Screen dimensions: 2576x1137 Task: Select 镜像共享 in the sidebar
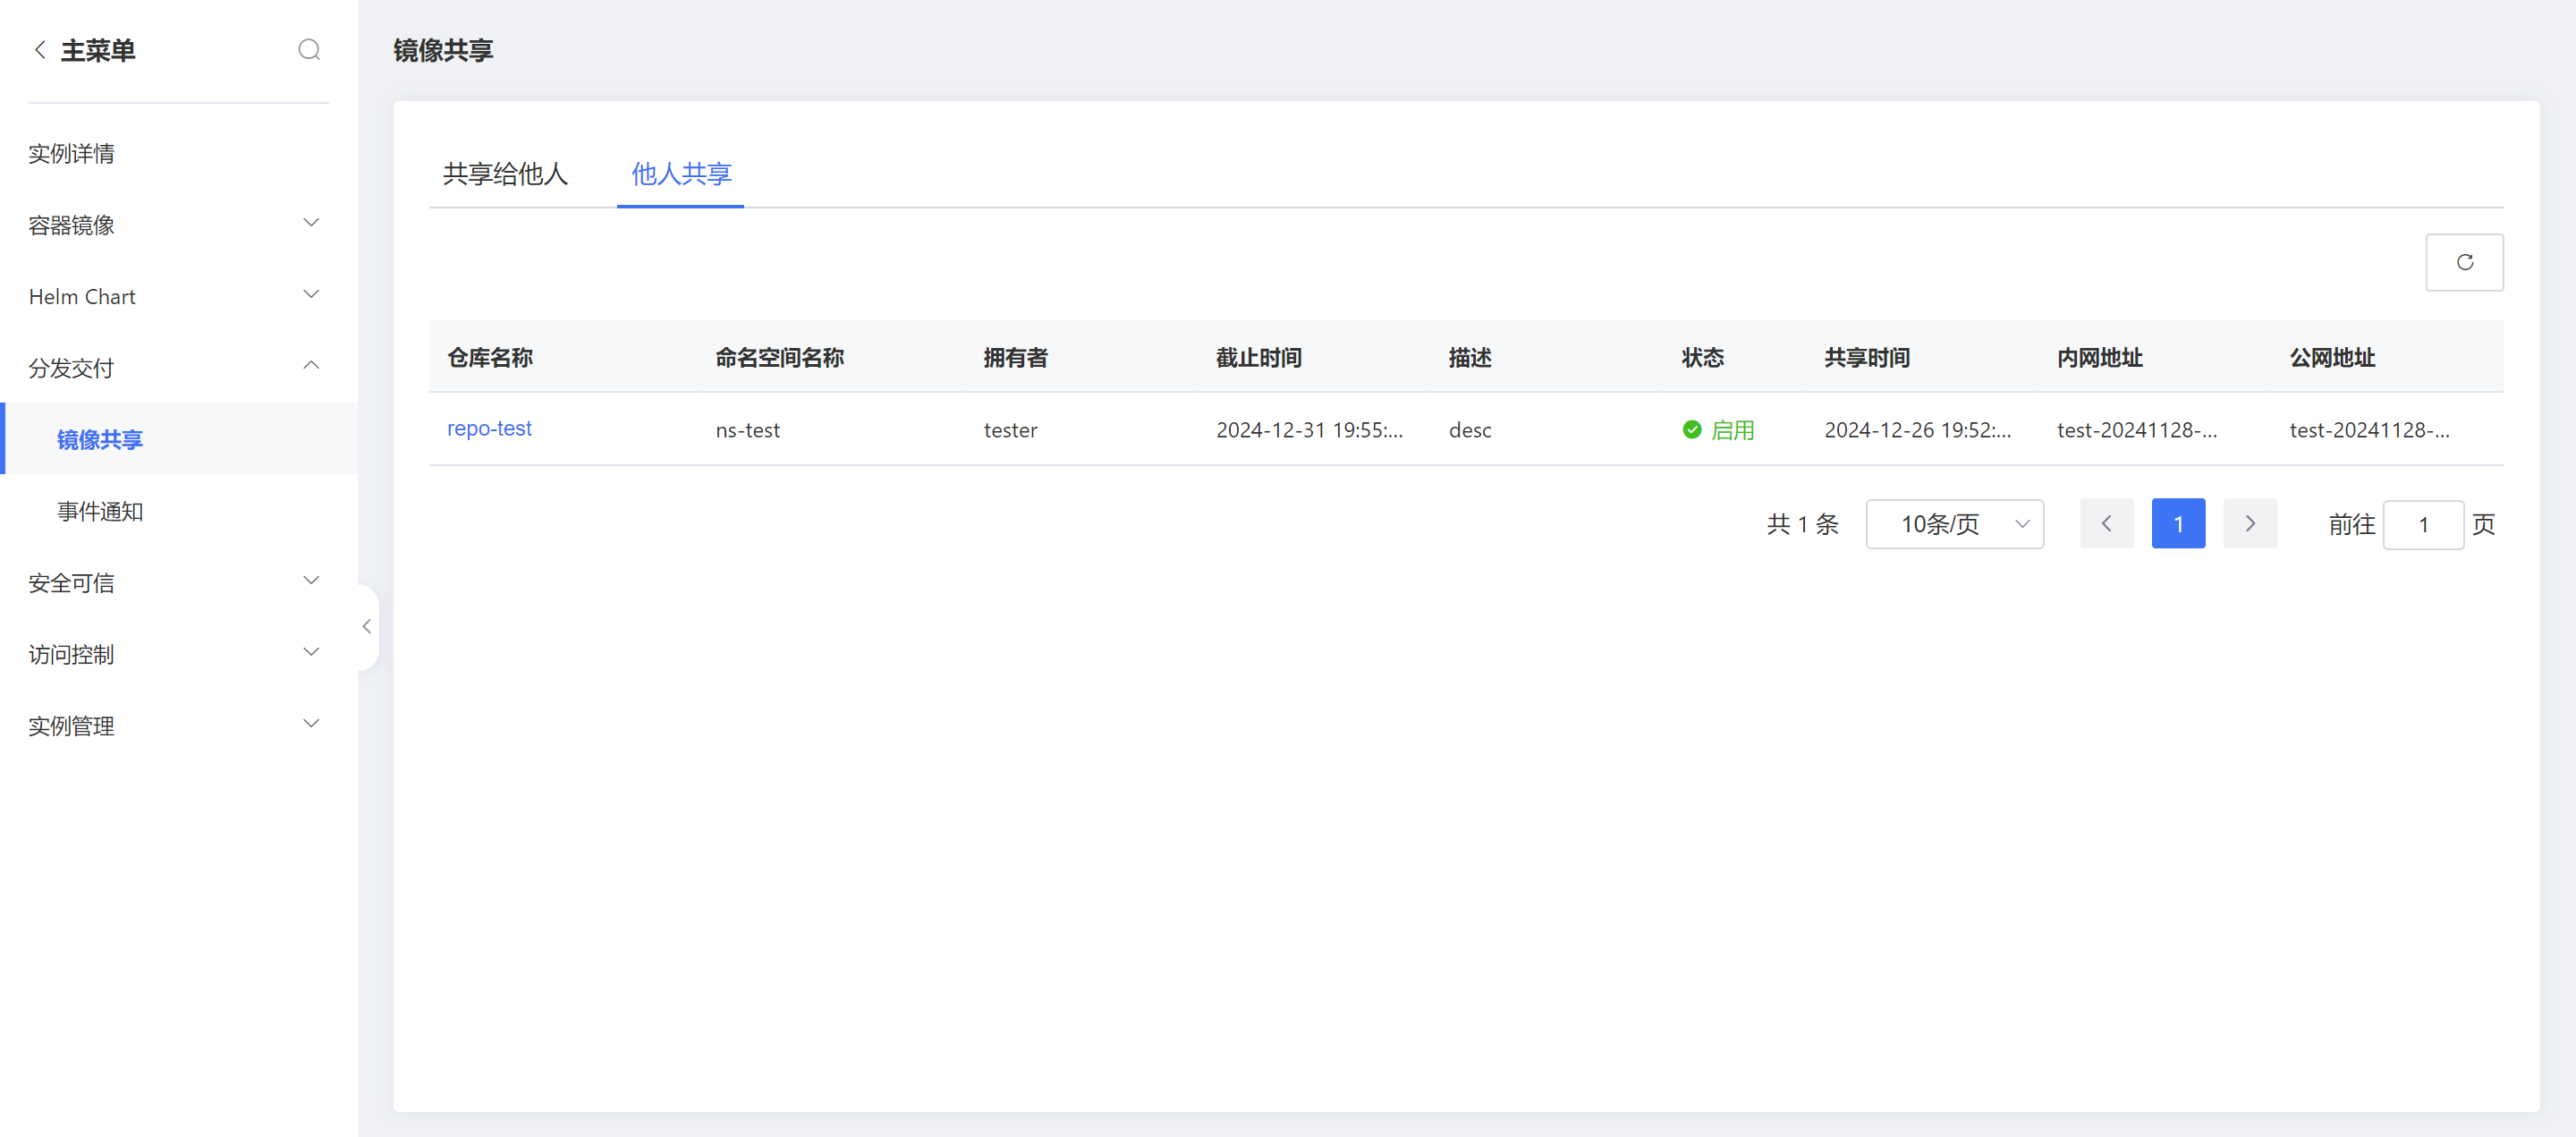(x=100, y=439)
